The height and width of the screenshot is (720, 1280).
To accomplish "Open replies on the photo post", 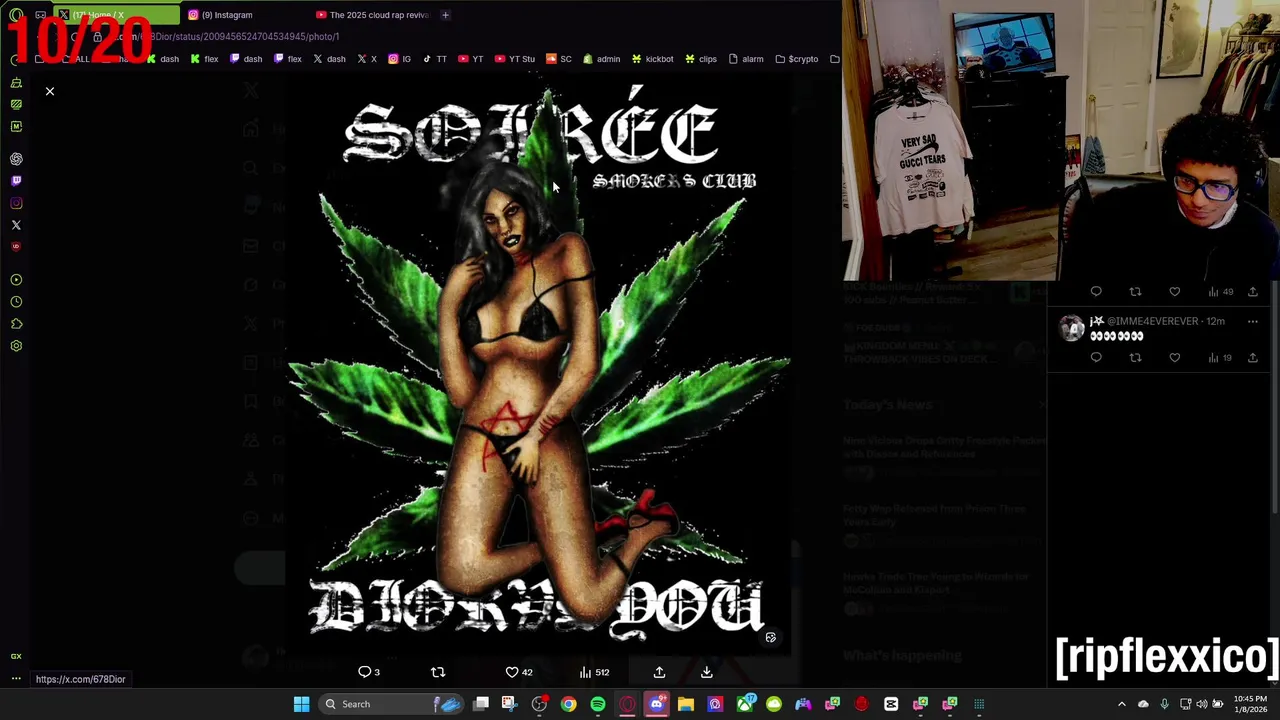I will pyautogui.click(x=368, y=672).
